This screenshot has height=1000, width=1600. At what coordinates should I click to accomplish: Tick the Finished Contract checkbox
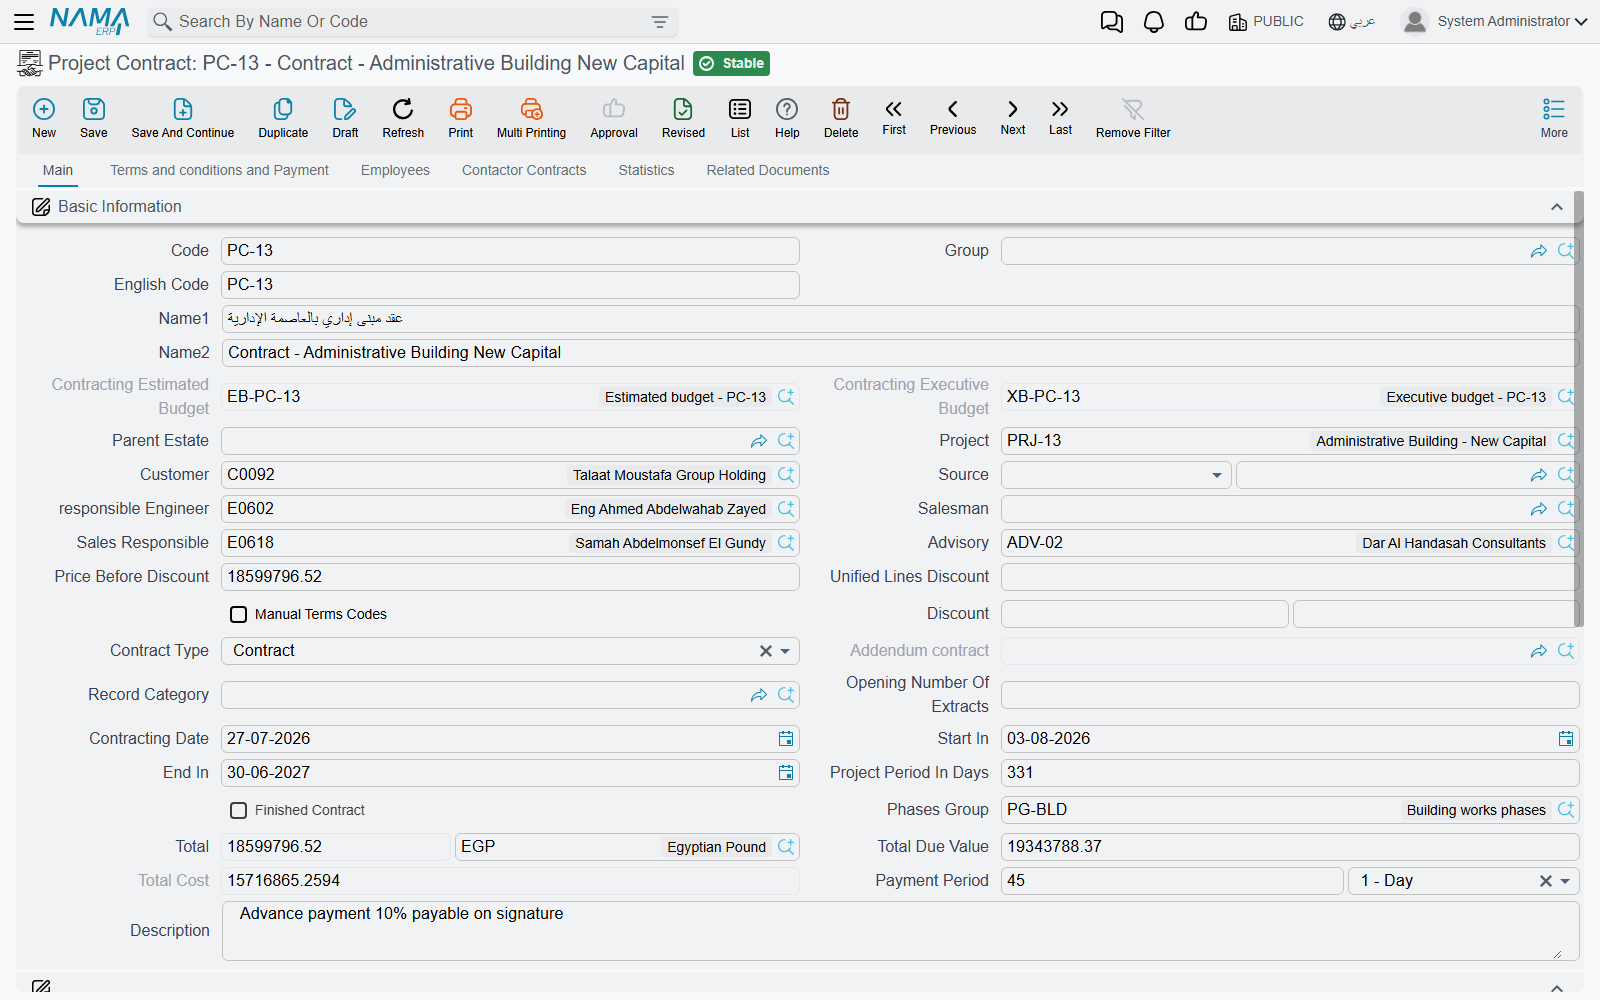click(x=238, y=811)
